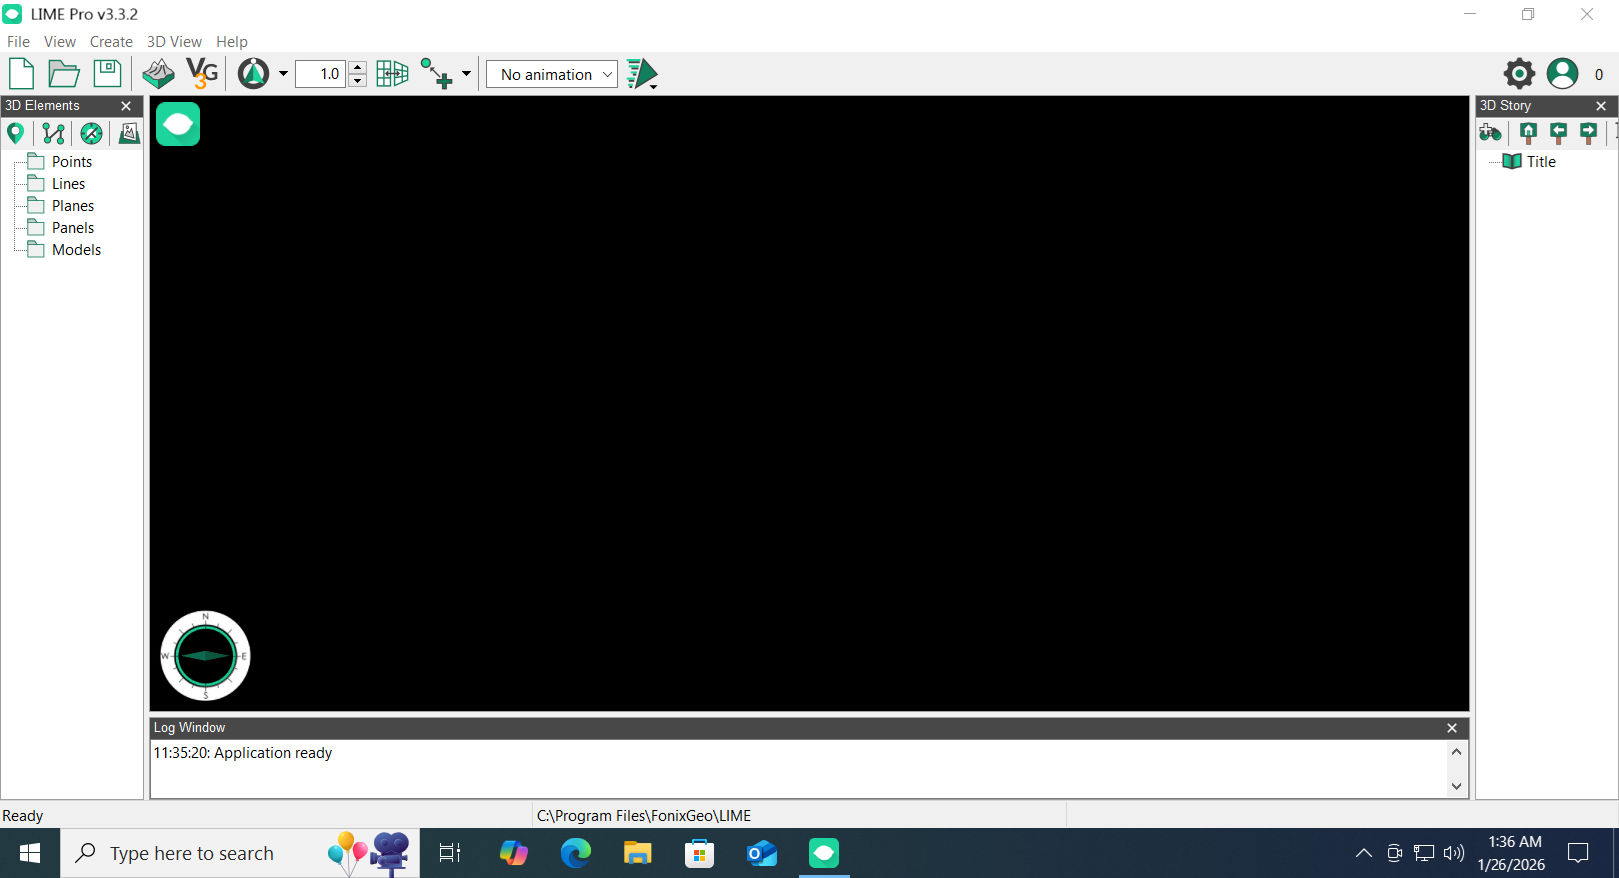Open the dropdown beside the add-point tool

click(466, 74)
